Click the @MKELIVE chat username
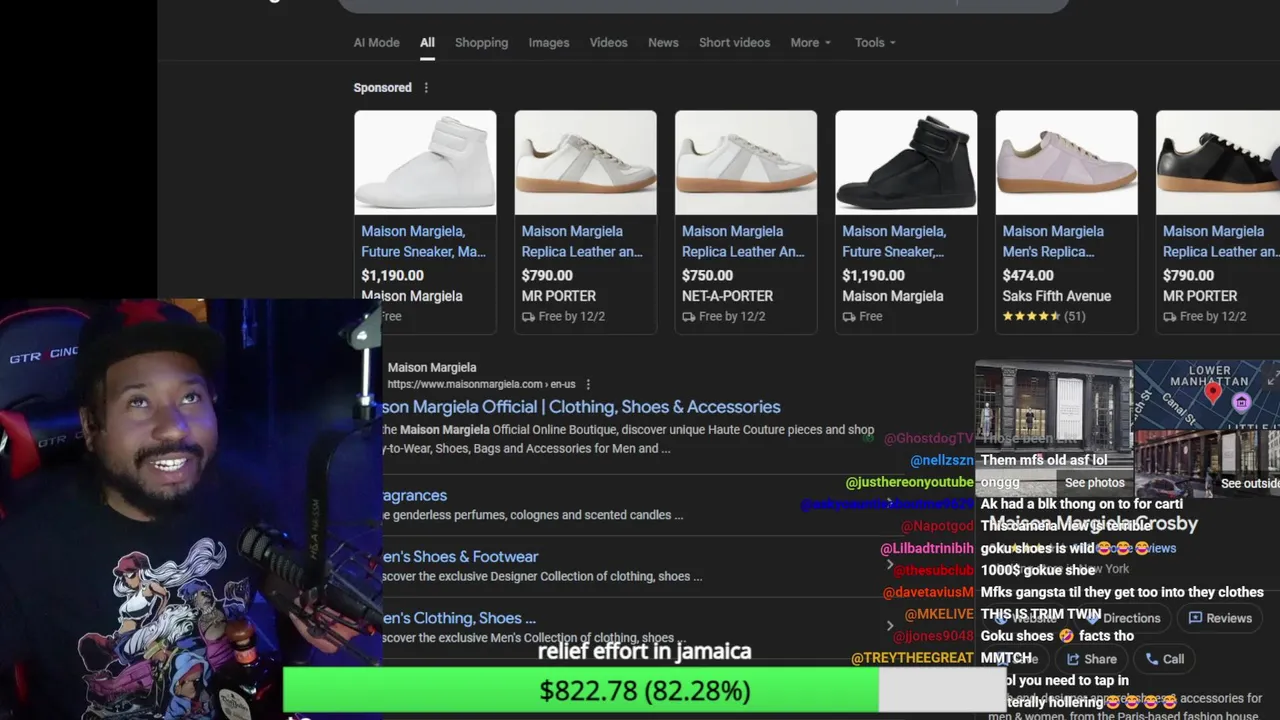Viewport: 1280px width, 720px height. pyautogui.click(x=939, y=614)
